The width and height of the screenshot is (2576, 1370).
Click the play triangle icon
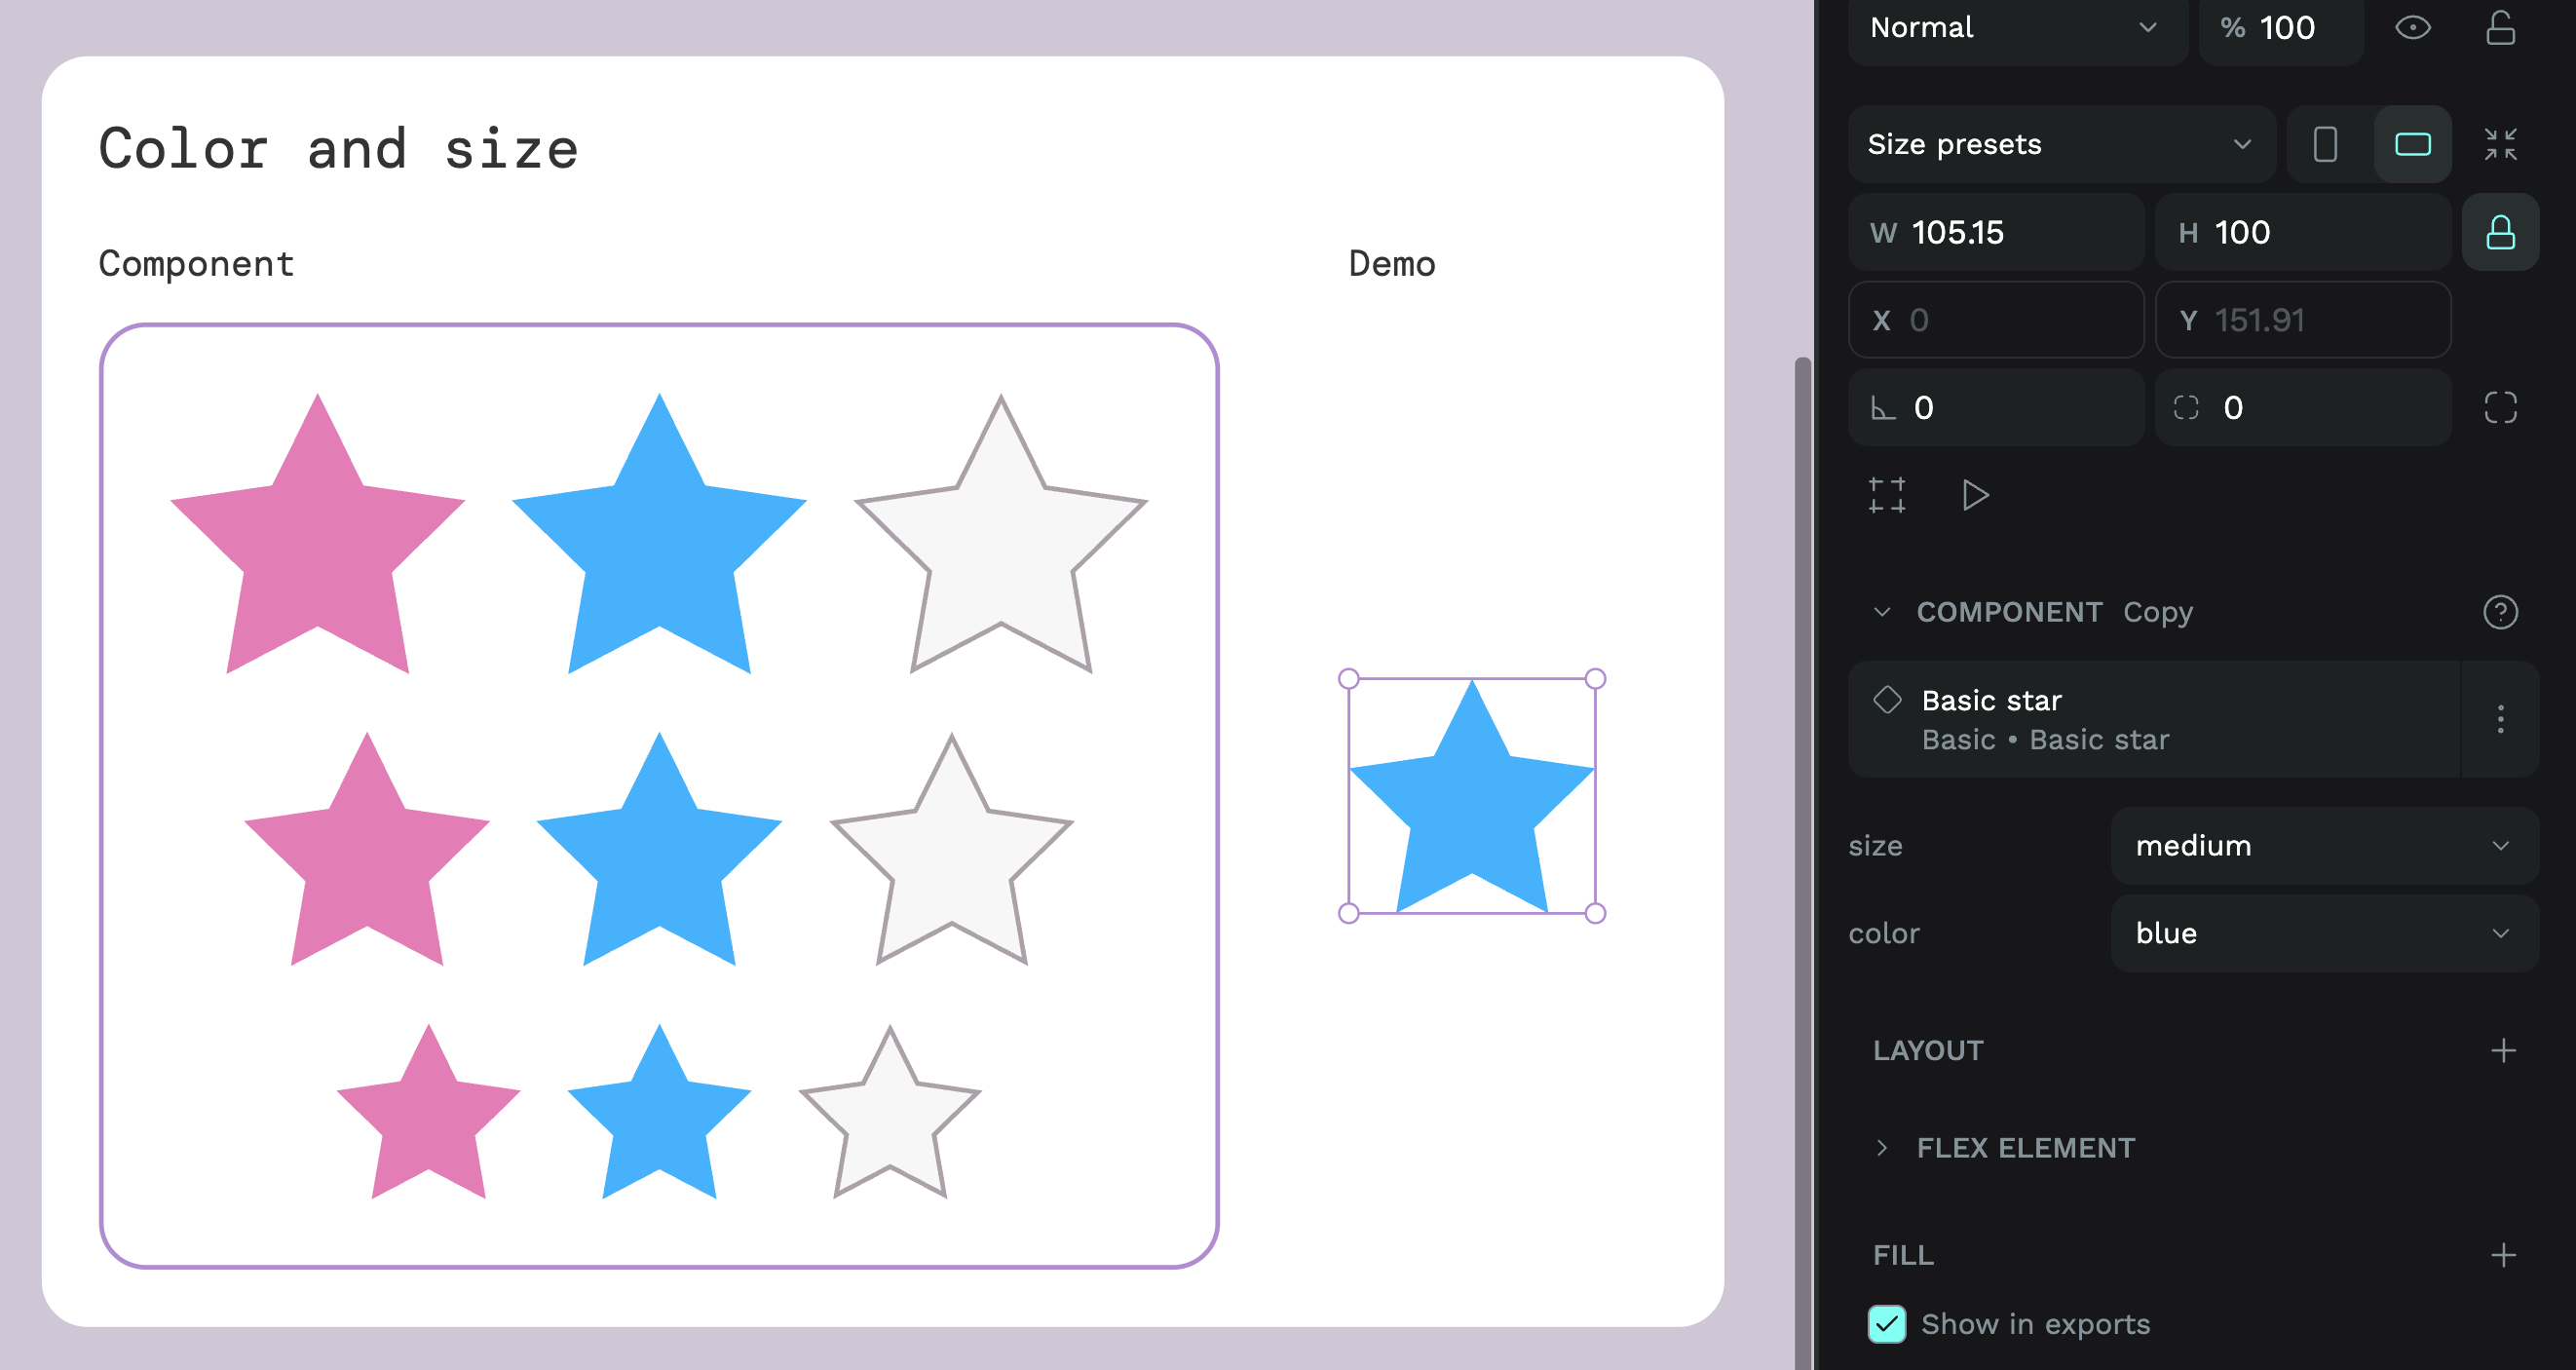[x=1975, y=495]
